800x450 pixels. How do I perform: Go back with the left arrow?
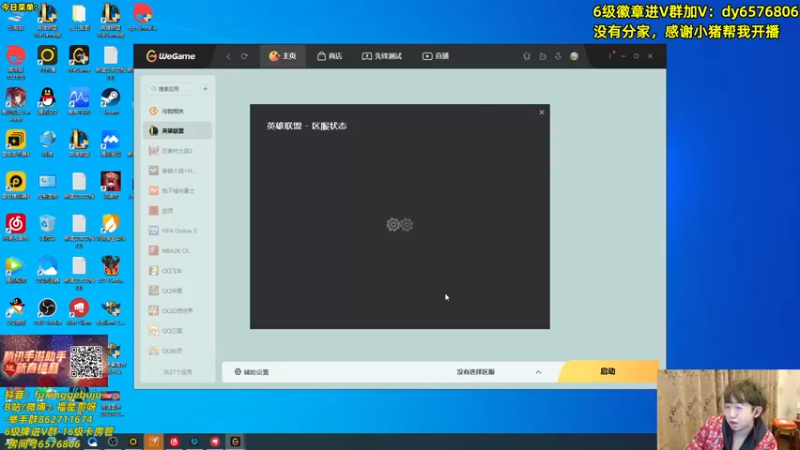[x=229, y=56]
